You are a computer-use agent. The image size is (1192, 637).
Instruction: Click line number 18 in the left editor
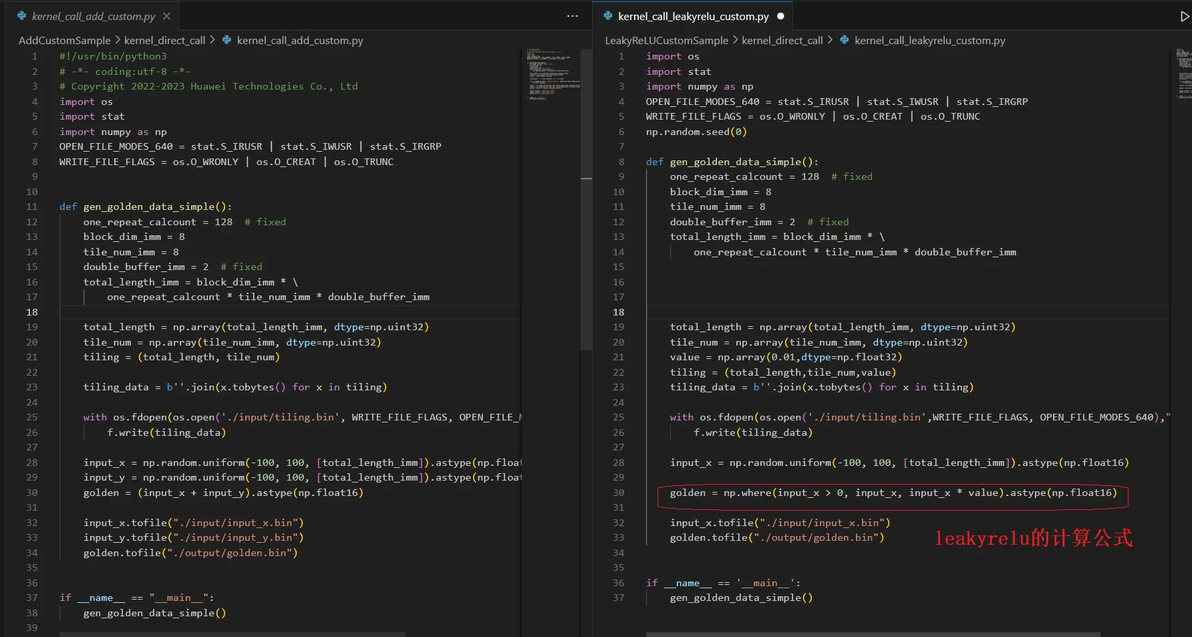(32, 312)
